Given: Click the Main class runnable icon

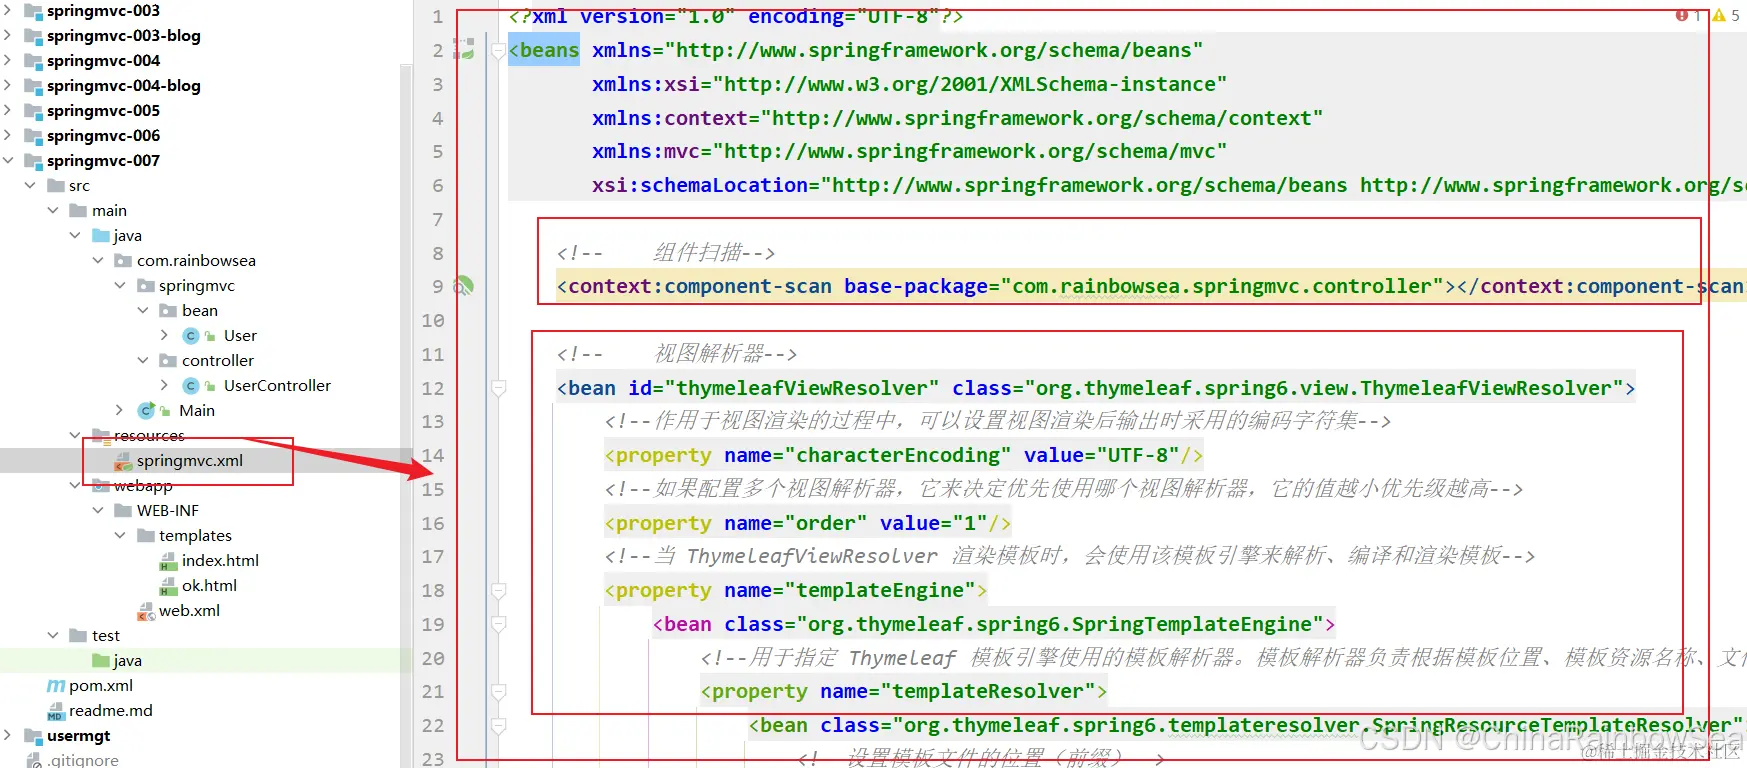Looking at the screenshot, I should click(x=148, y=410).
